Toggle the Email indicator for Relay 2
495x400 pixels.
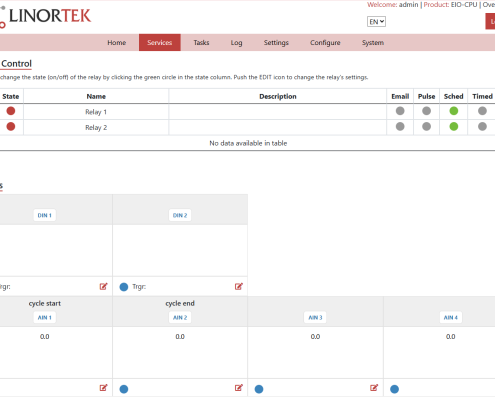pyautogui.click(x=400, y=127)
